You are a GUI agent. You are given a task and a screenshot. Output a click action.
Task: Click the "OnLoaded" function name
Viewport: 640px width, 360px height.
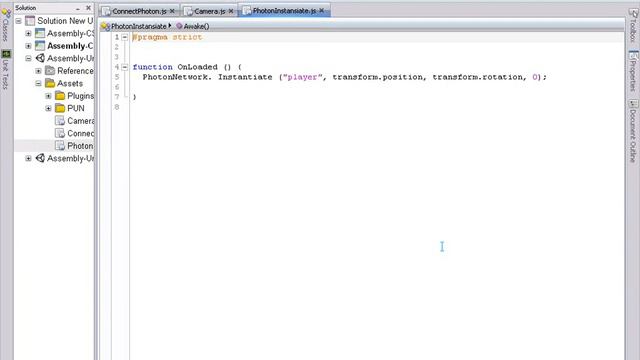point(197,67)
